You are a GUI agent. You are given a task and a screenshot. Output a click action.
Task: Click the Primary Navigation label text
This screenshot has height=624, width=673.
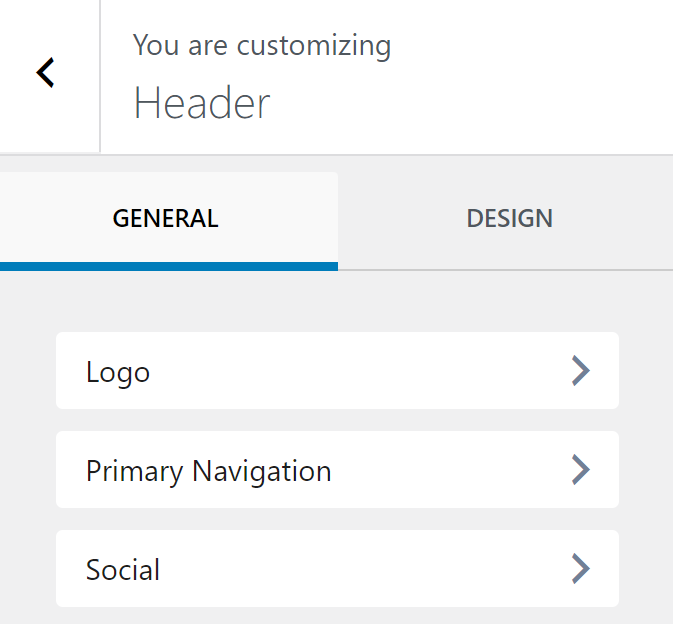pos(208,471)
